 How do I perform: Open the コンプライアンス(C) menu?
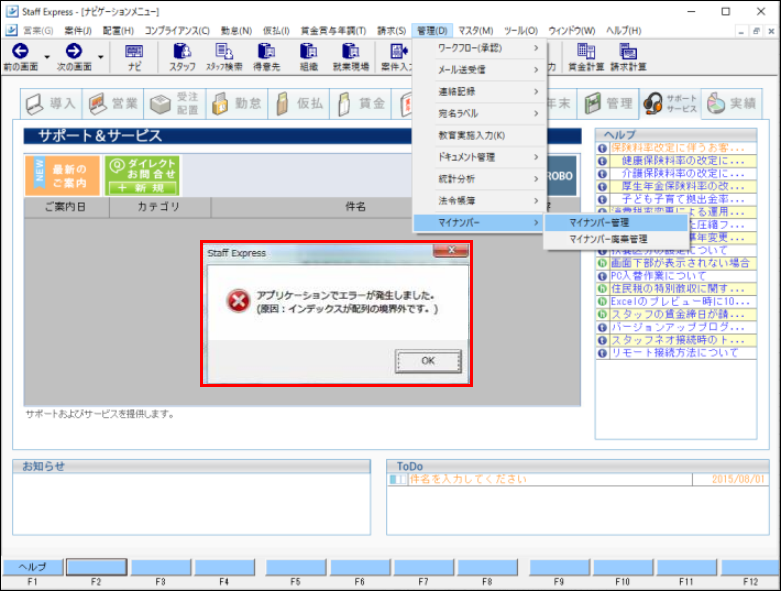pyautogui.click(x=177, y=31)
